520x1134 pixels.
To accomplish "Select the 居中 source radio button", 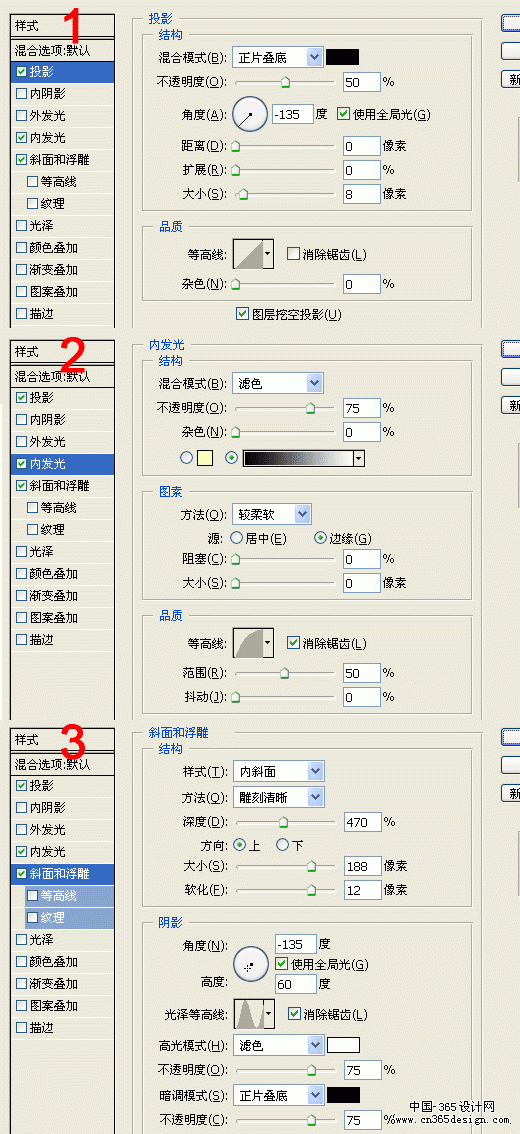I will coord(236,538).
